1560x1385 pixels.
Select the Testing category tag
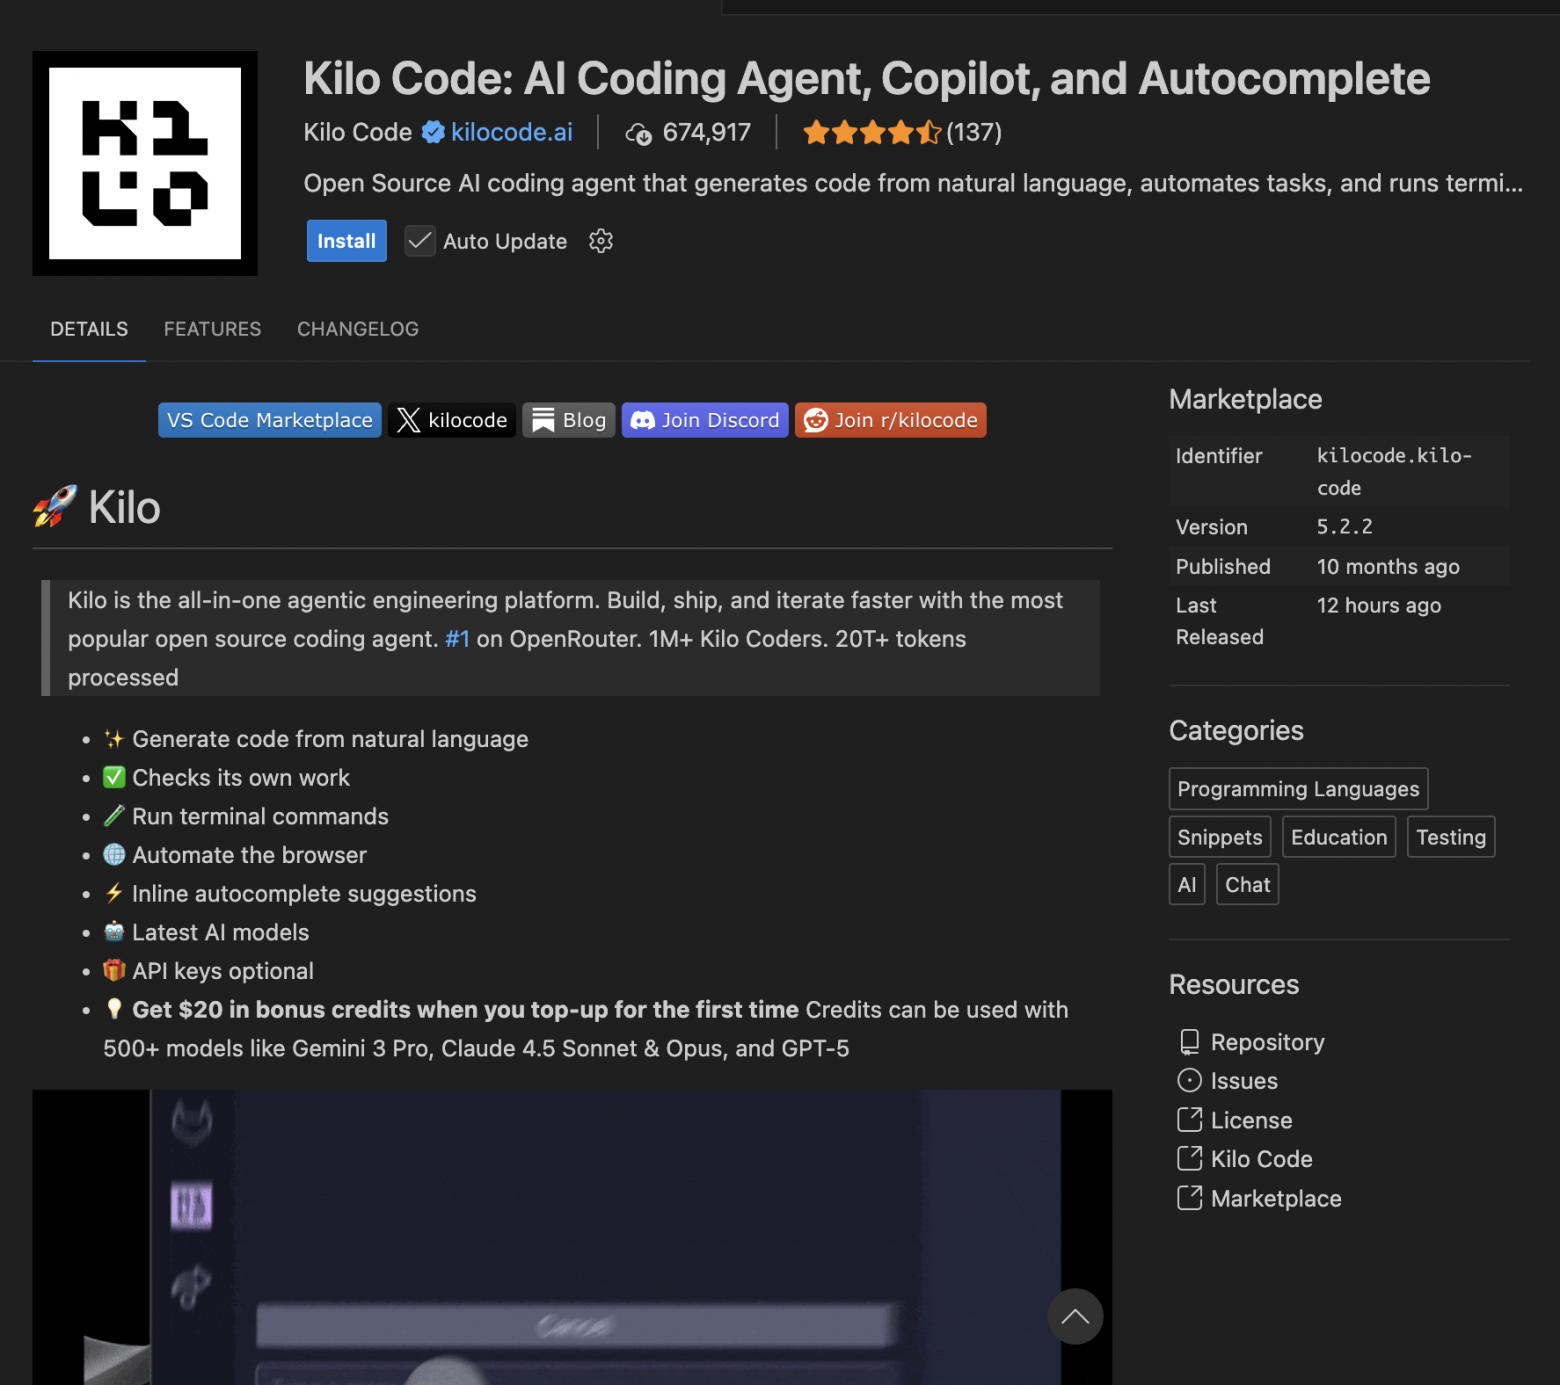[1450, 837]
